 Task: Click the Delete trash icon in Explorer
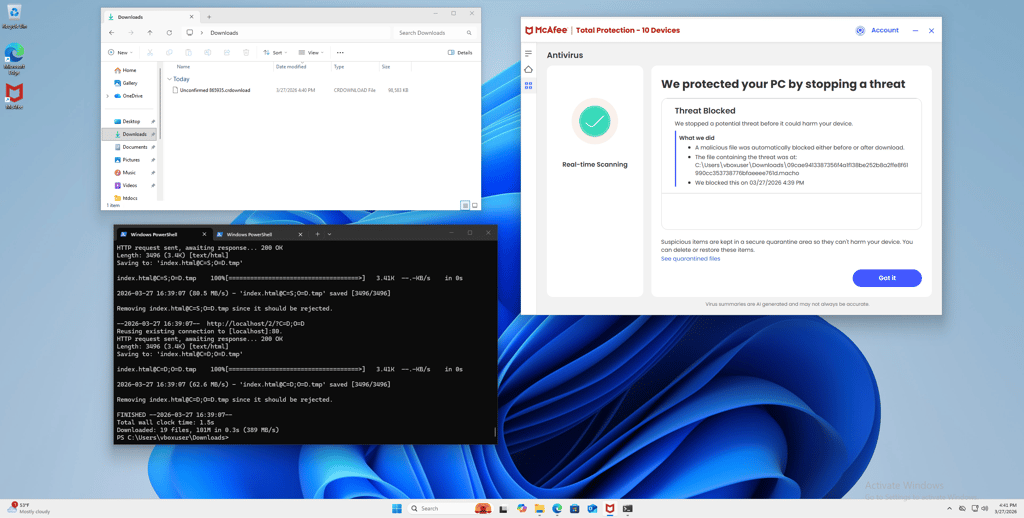point(246,52)
